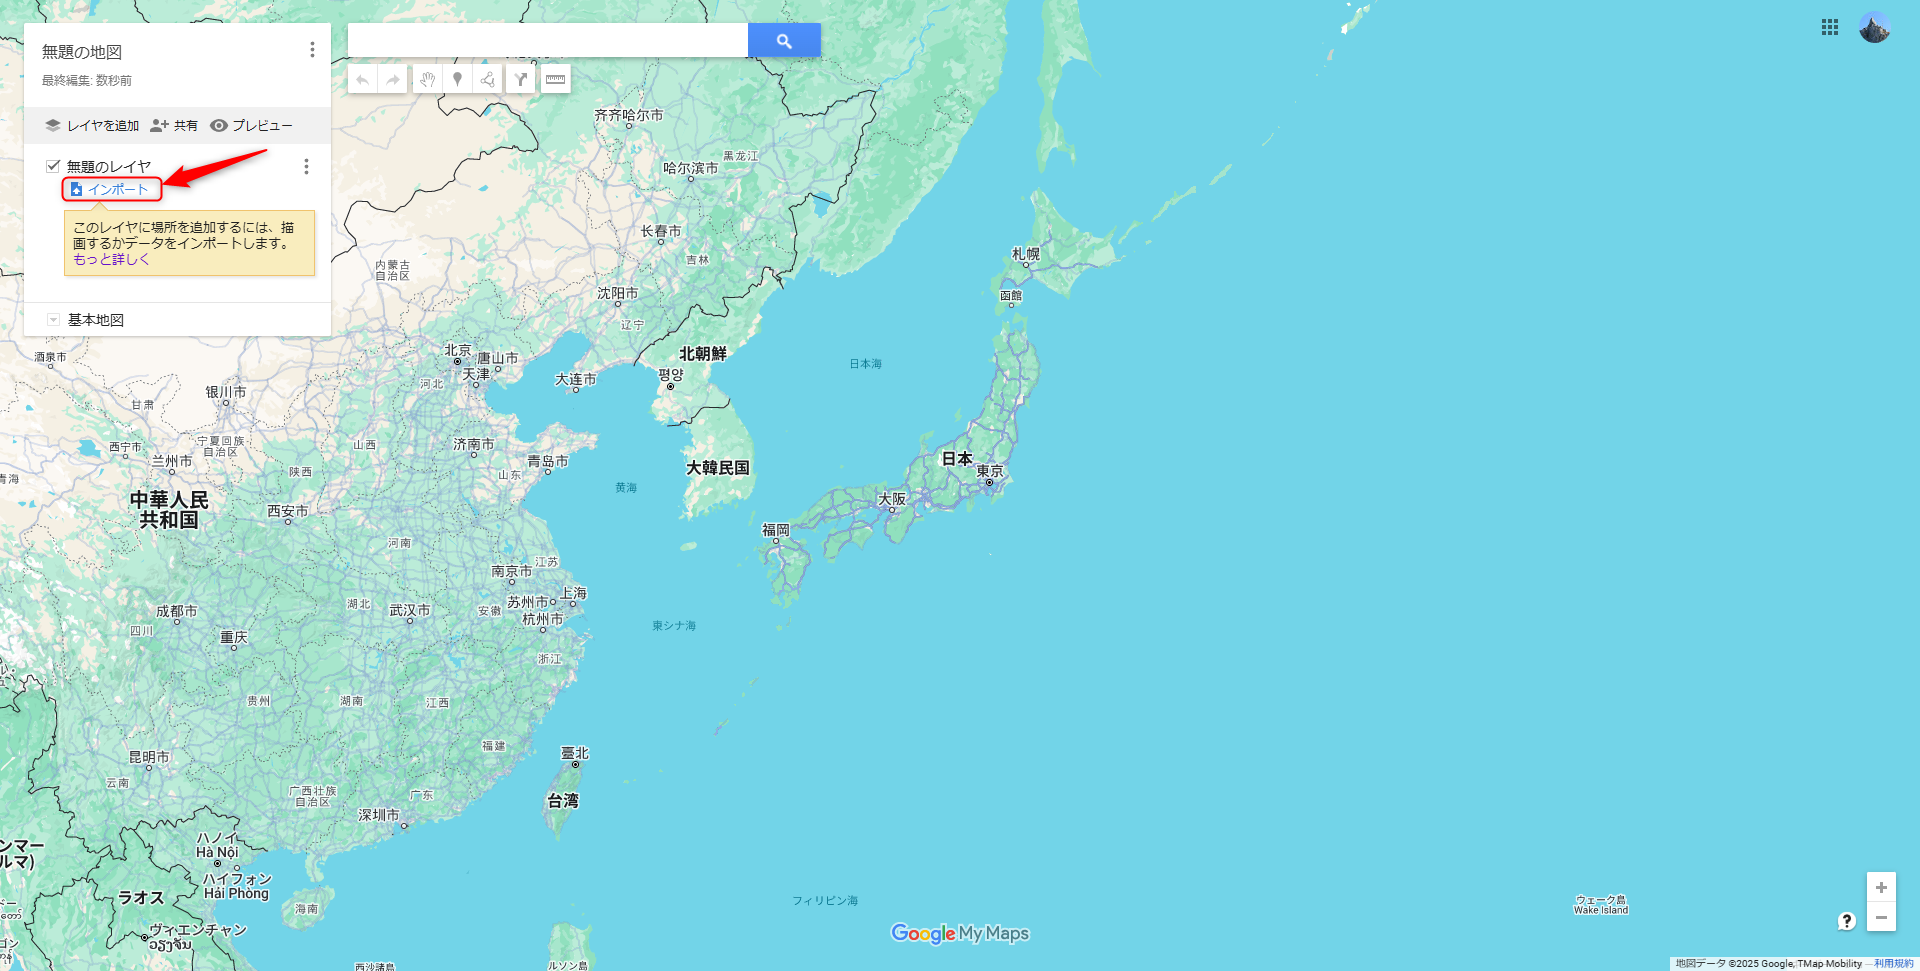Select the Add directions tool

[521, 79]
